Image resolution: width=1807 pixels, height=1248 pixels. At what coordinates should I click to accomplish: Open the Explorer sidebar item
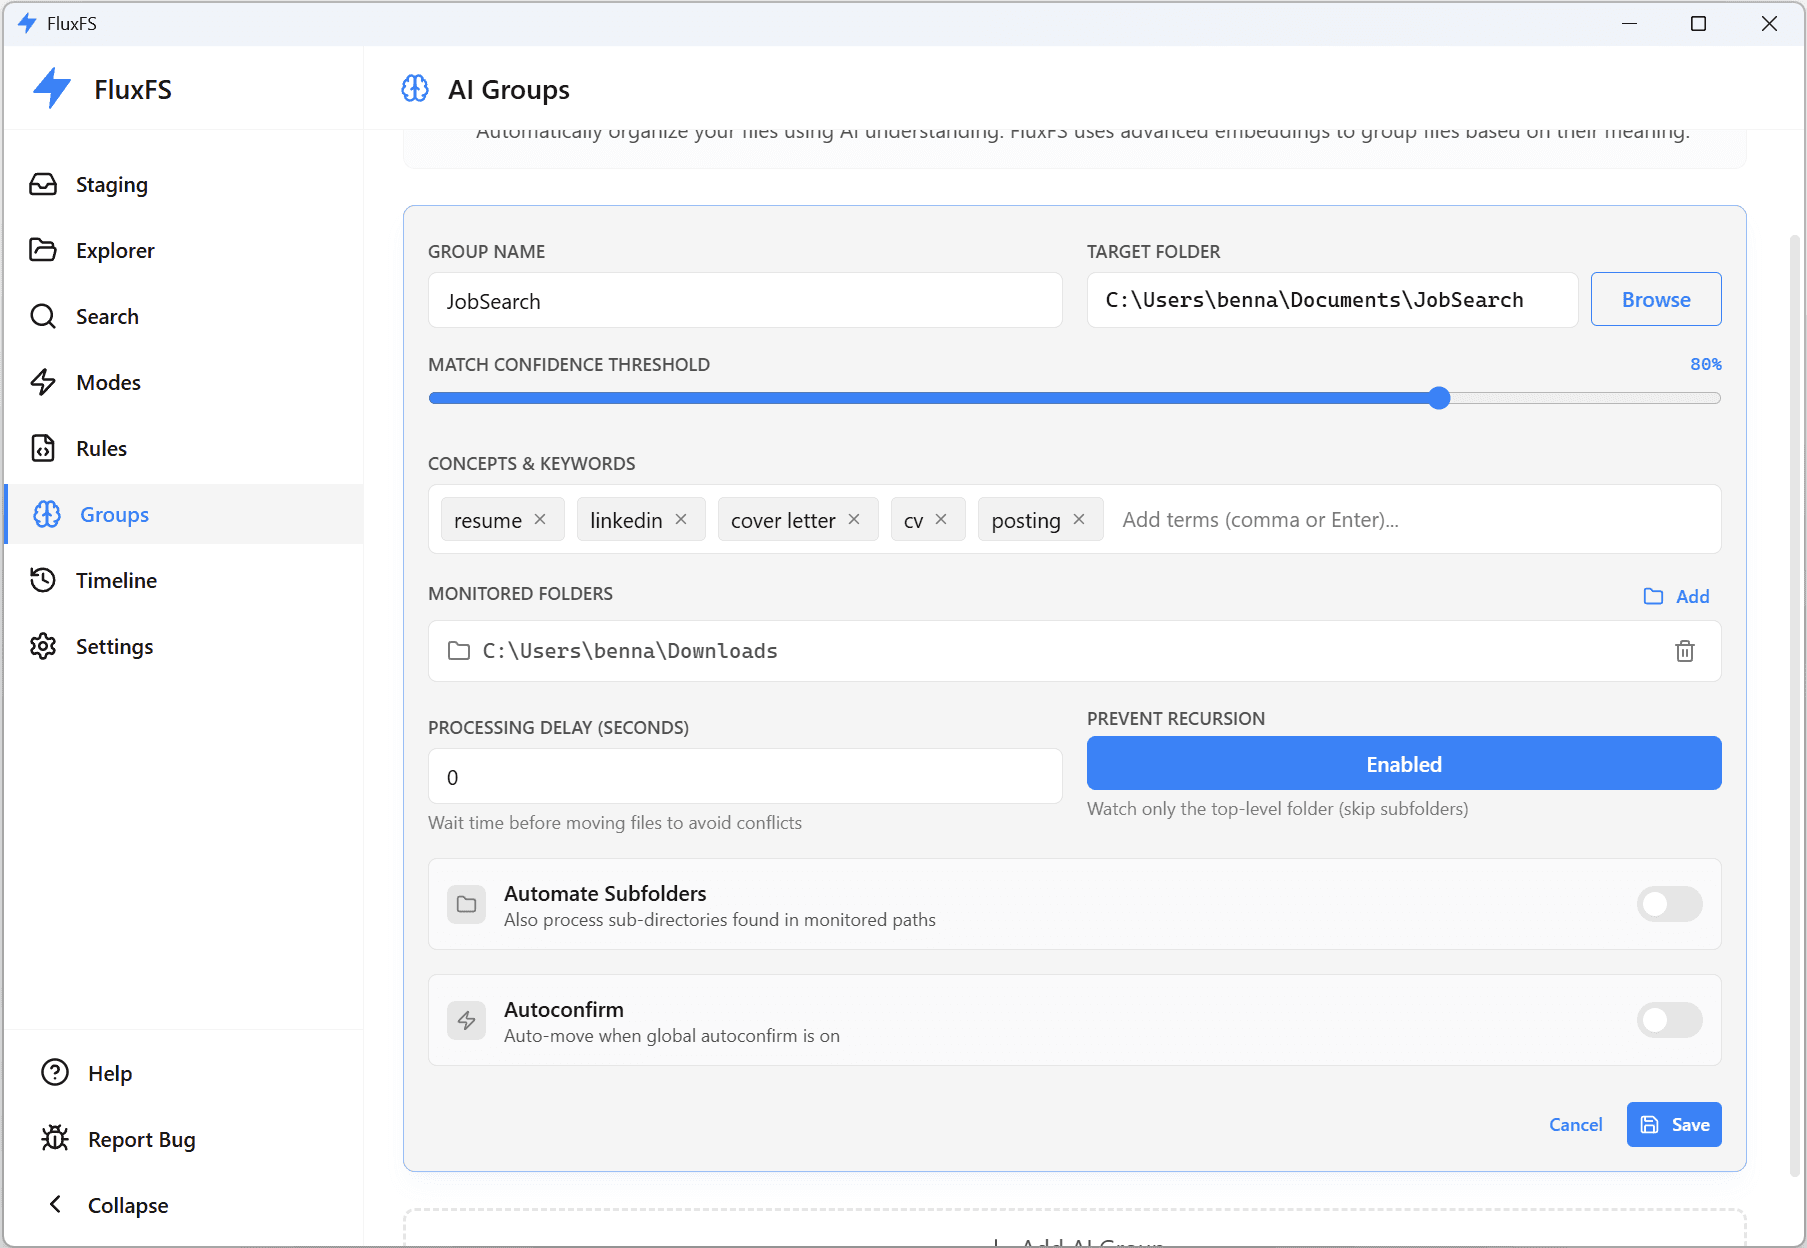point(115,250)
